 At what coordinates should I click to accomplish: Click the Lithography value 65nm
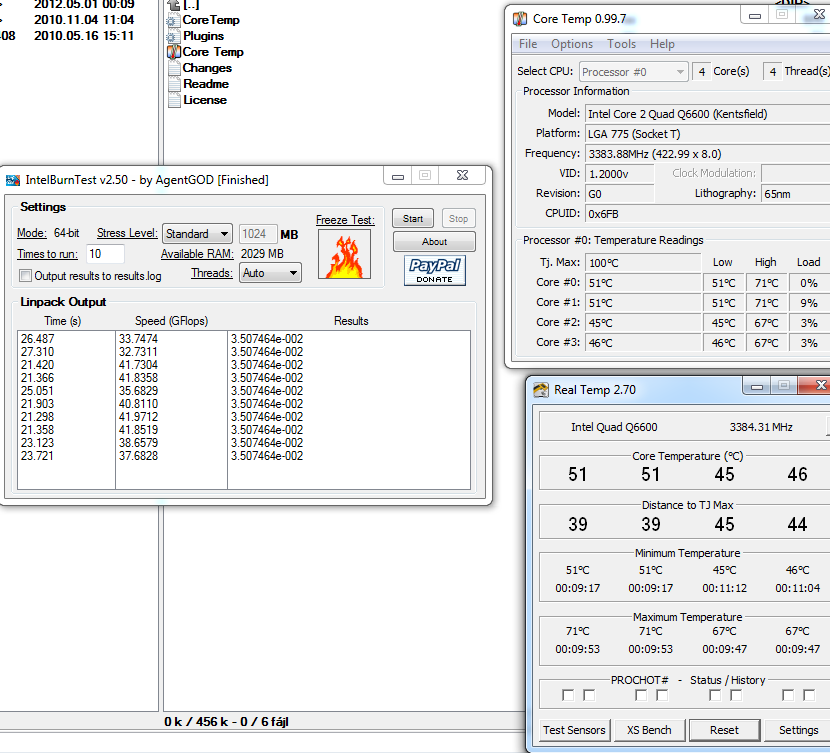[x=796, y=194]
